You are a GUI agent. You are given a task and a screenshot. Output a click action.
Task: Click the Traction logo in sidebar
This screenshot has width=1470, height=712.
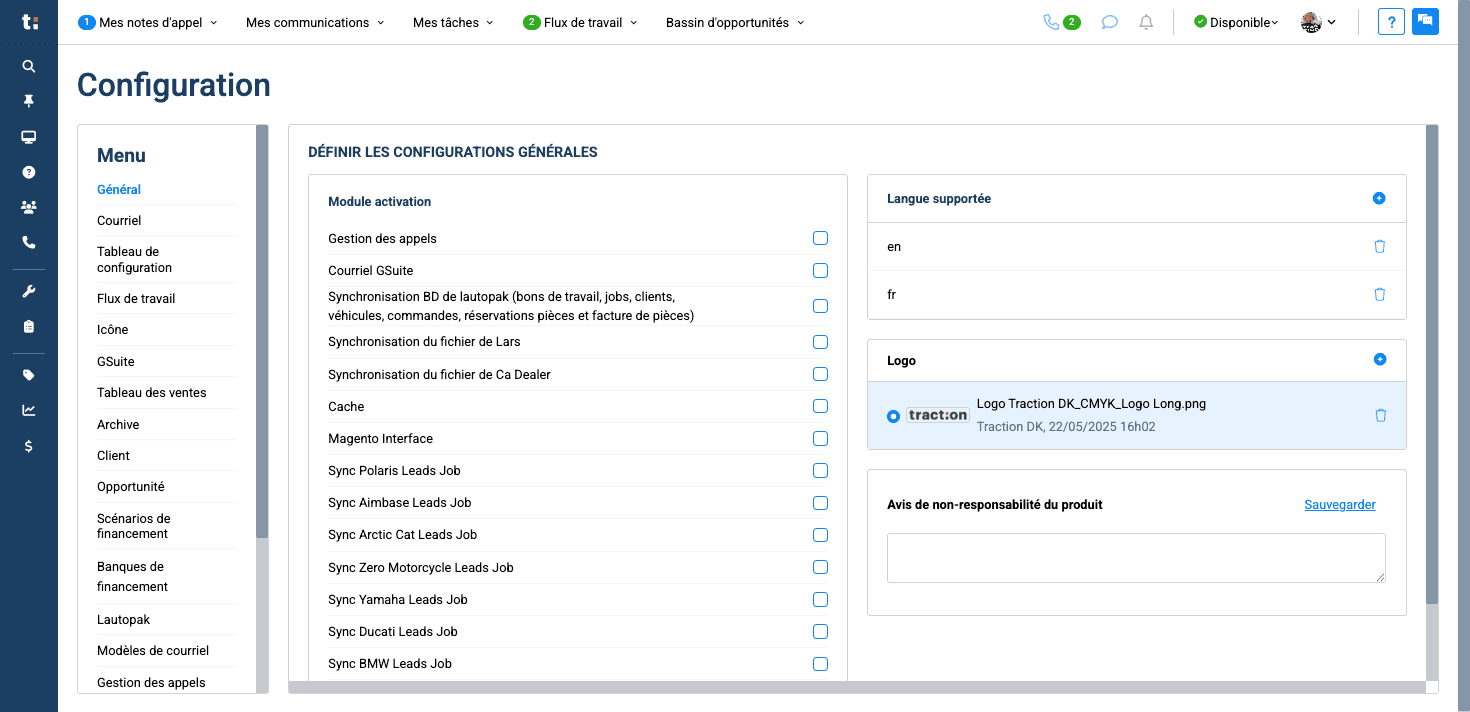(29, 22)
